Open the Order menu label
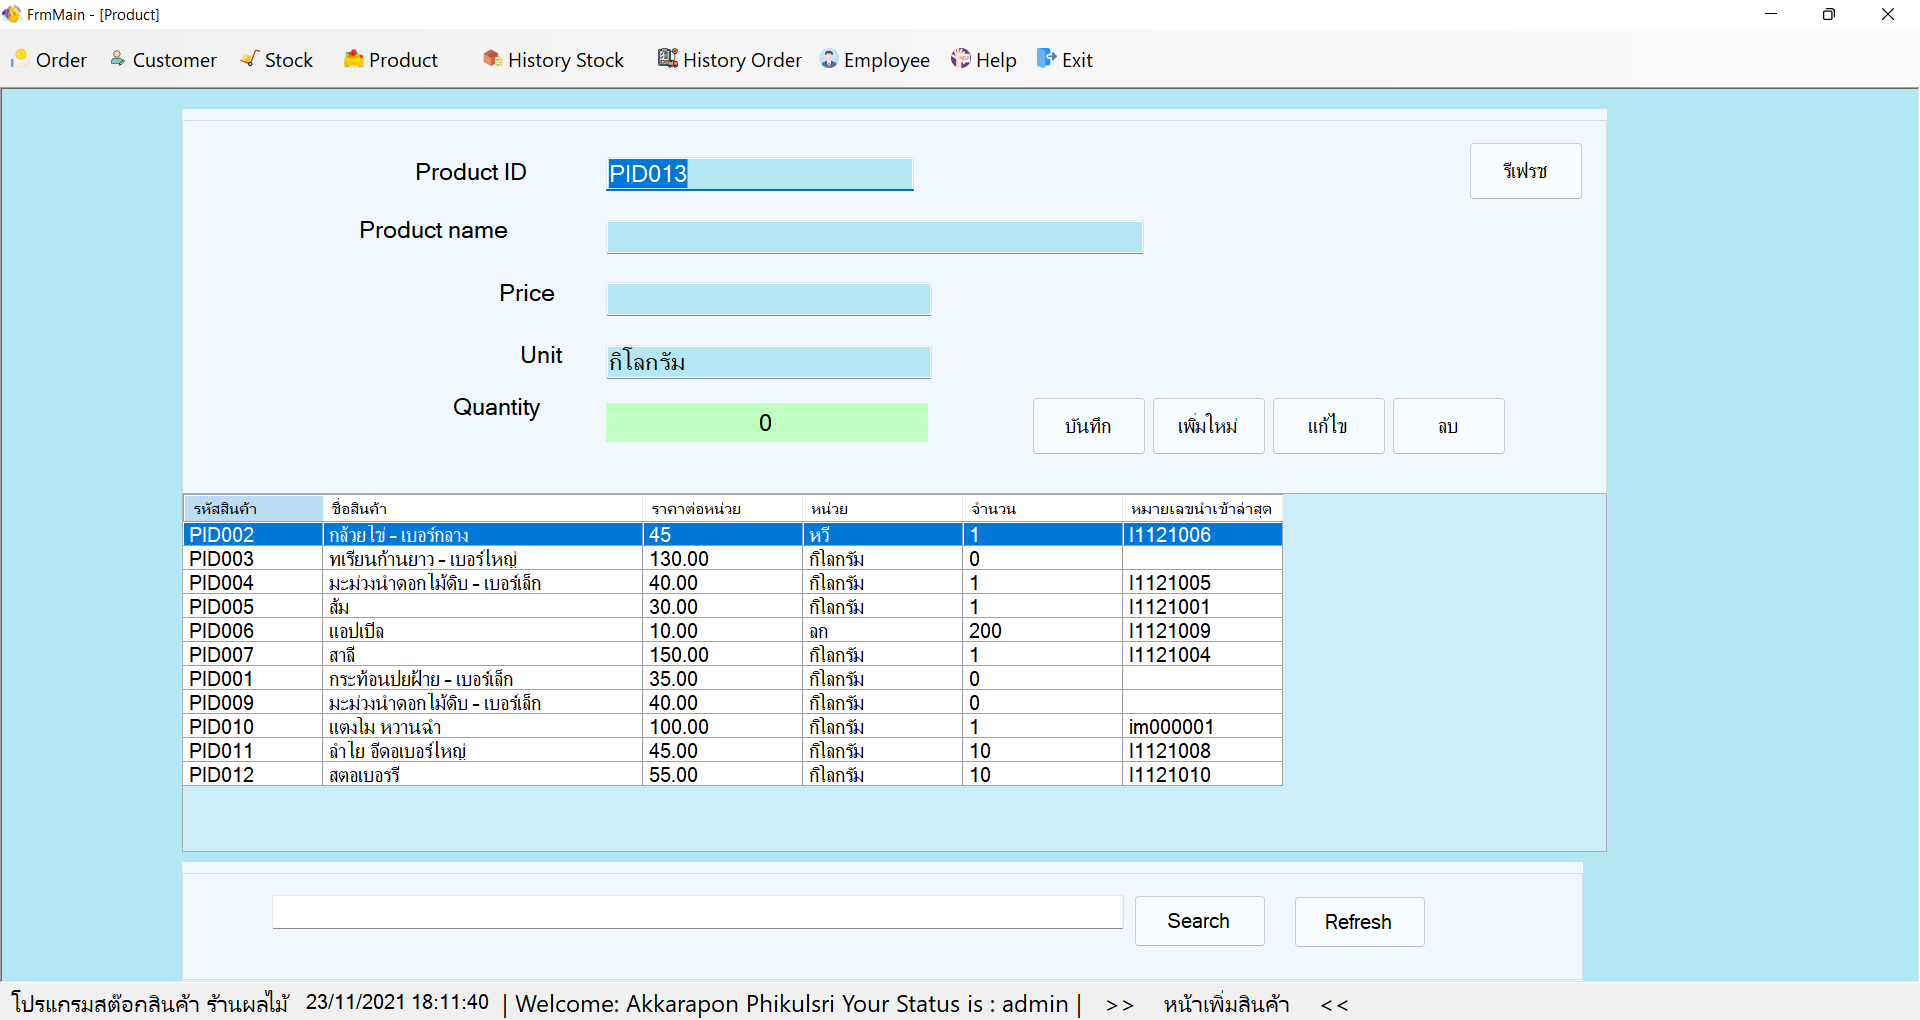Viewport: 1920px width, 1020px height. point(61,60)
